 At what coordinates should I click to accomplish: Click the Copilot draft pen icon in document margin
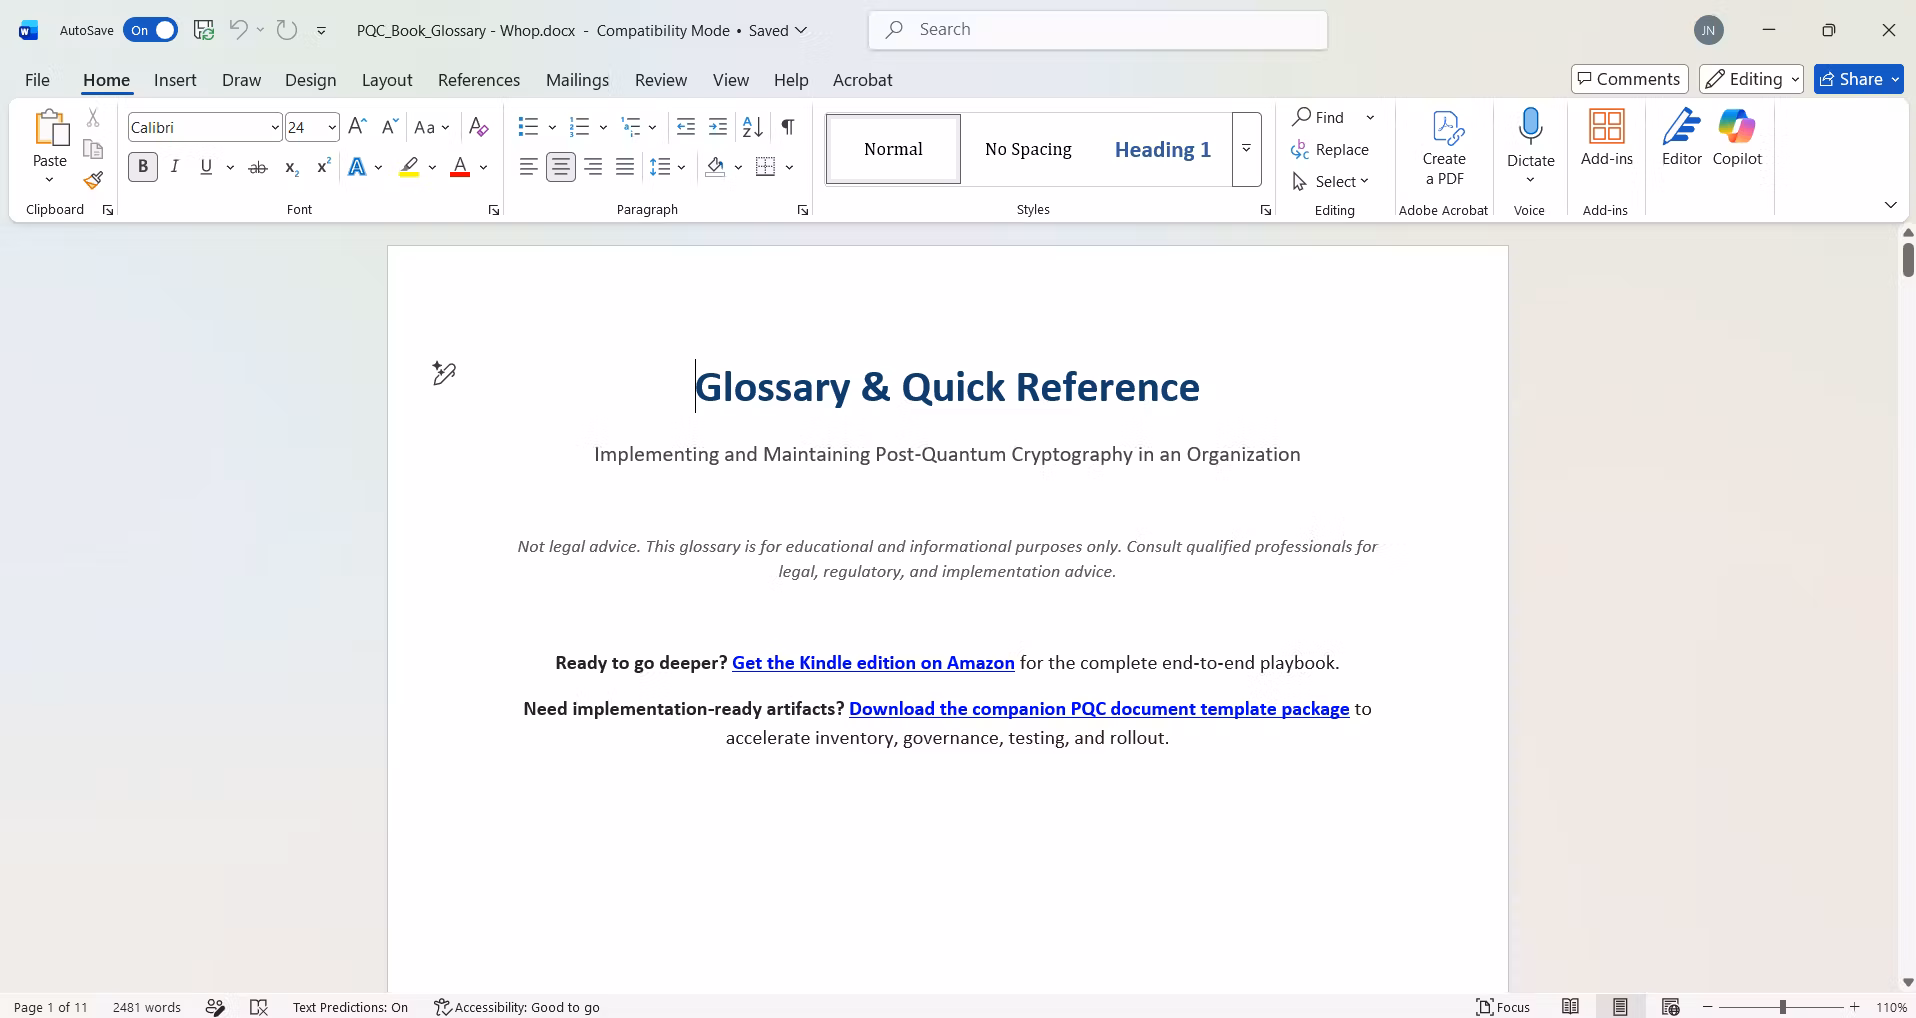coord(444,373)
